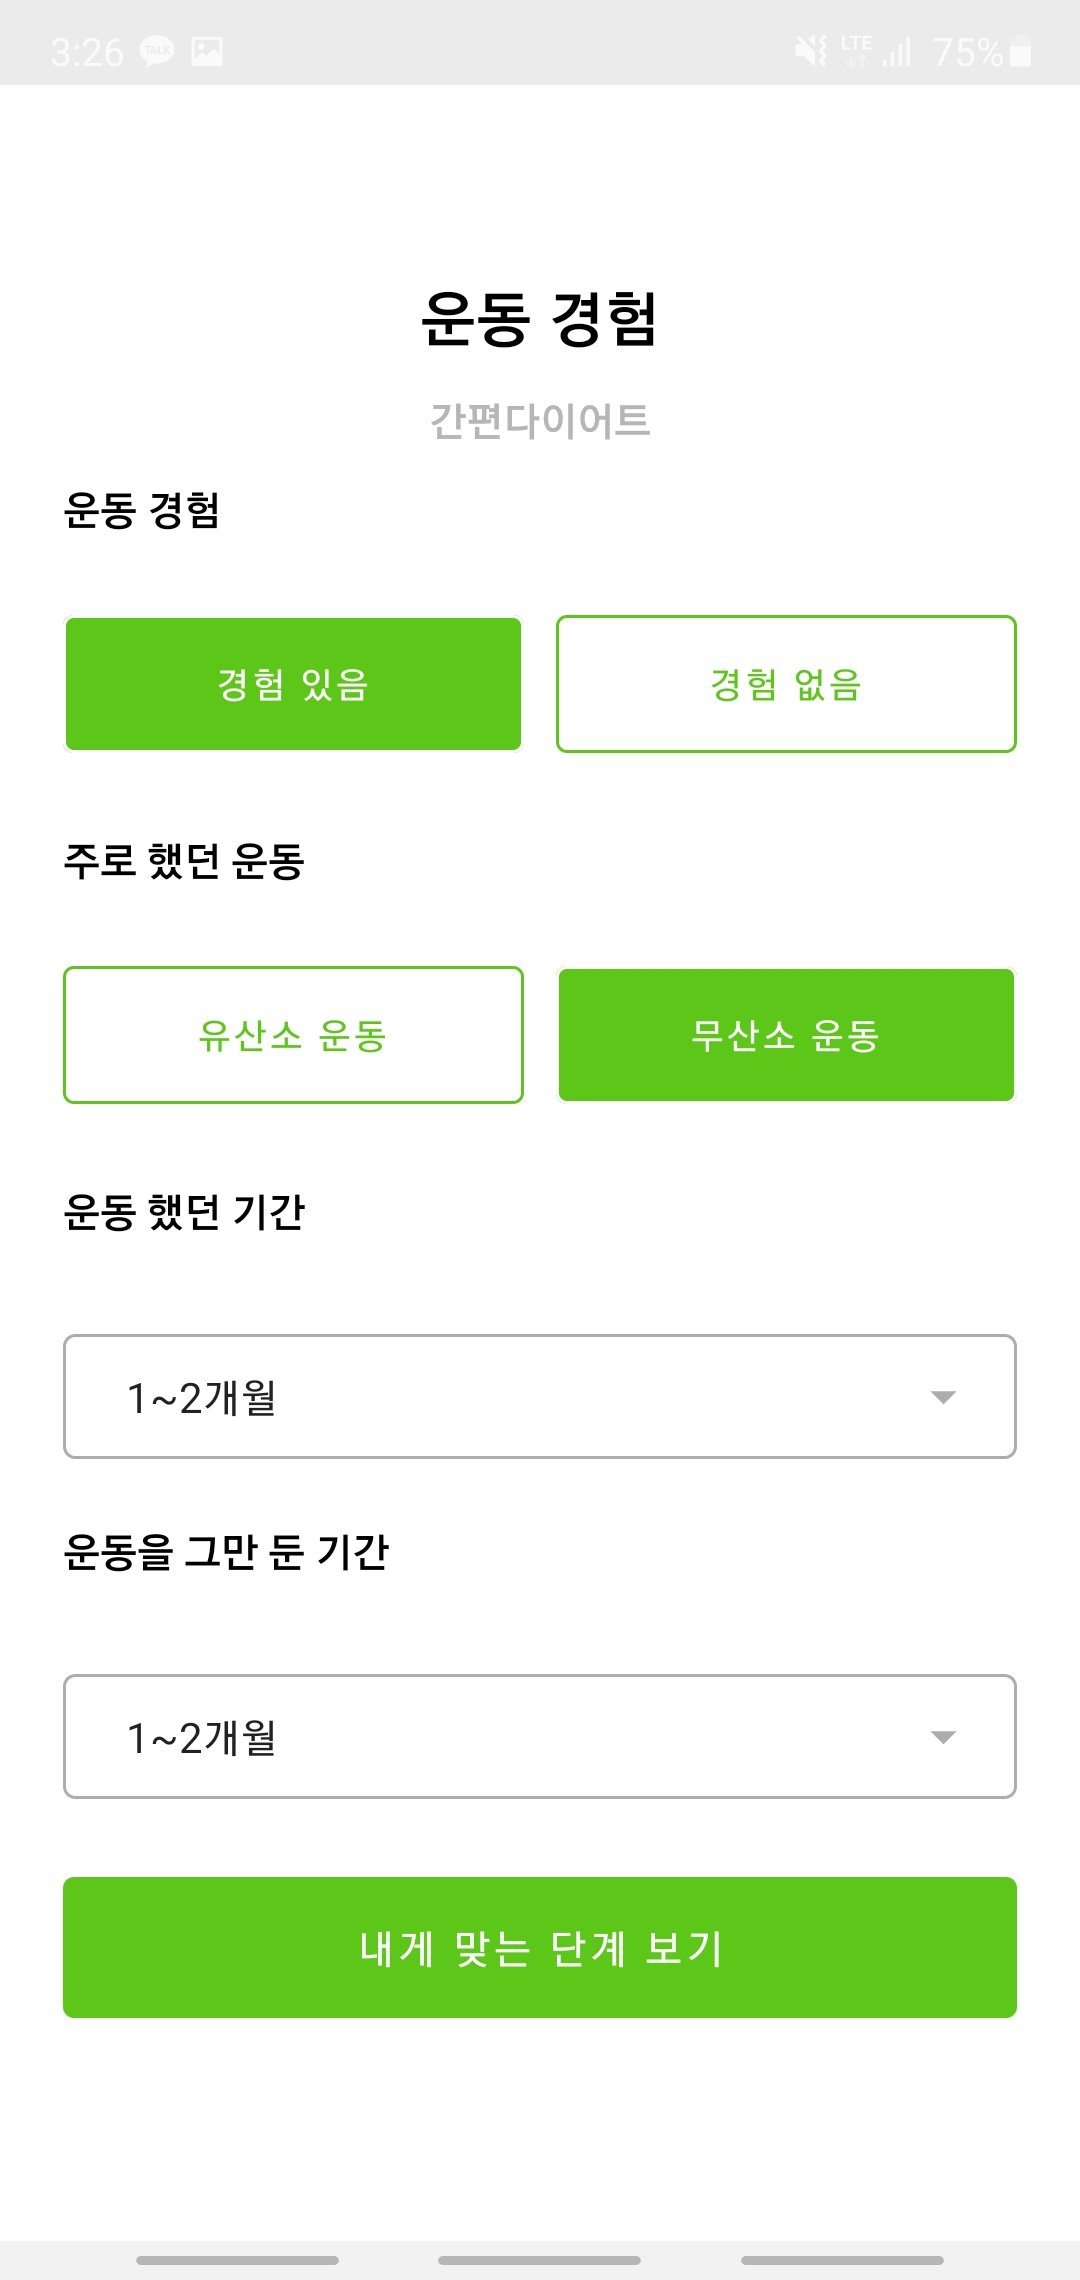Expand the 운동을 그만 둔 기간 dropdown arrow

(943, 1737)
